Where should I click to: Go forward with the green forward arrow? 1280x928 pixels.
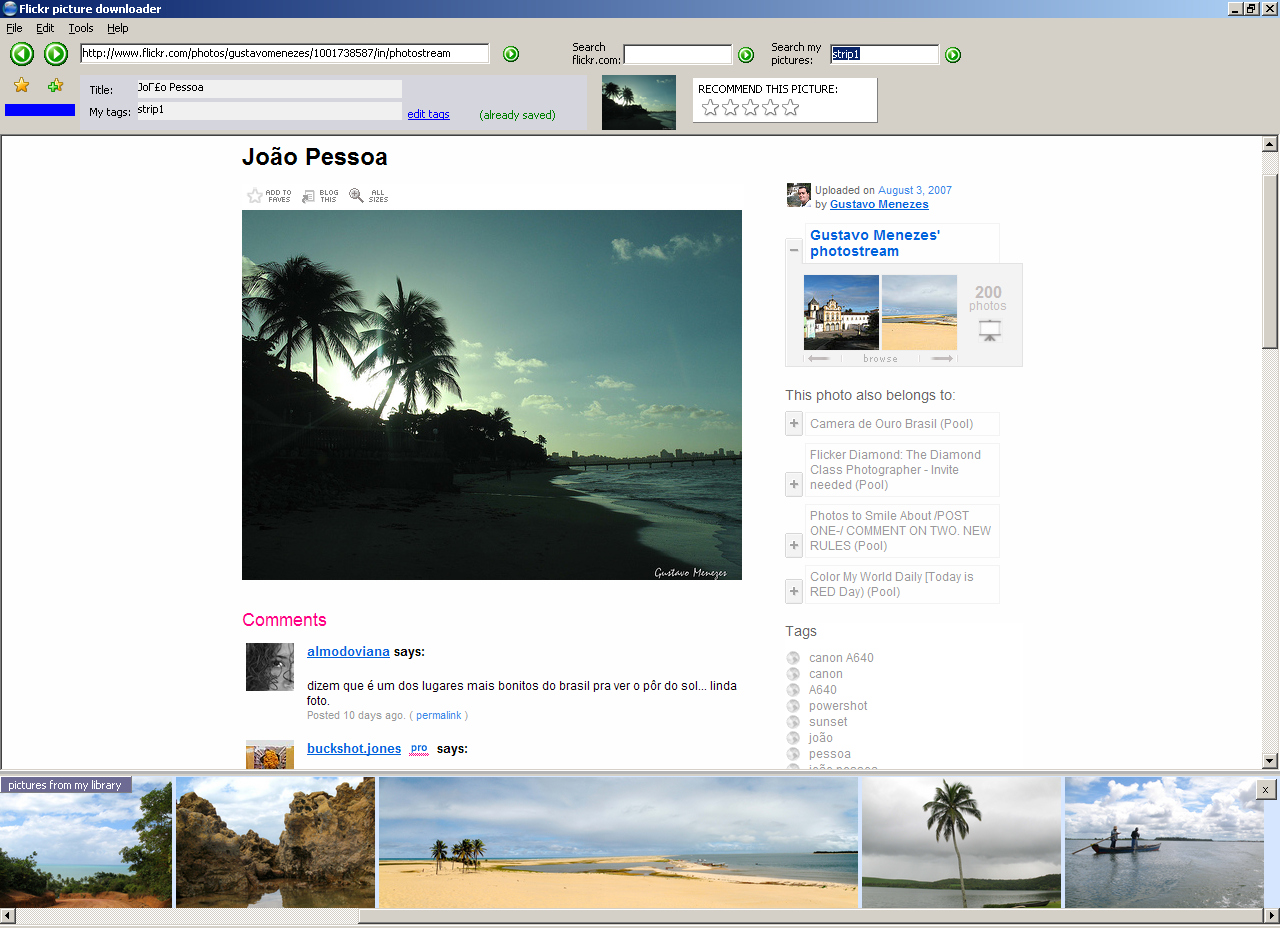pyautogui.click(x=56, y=54)
